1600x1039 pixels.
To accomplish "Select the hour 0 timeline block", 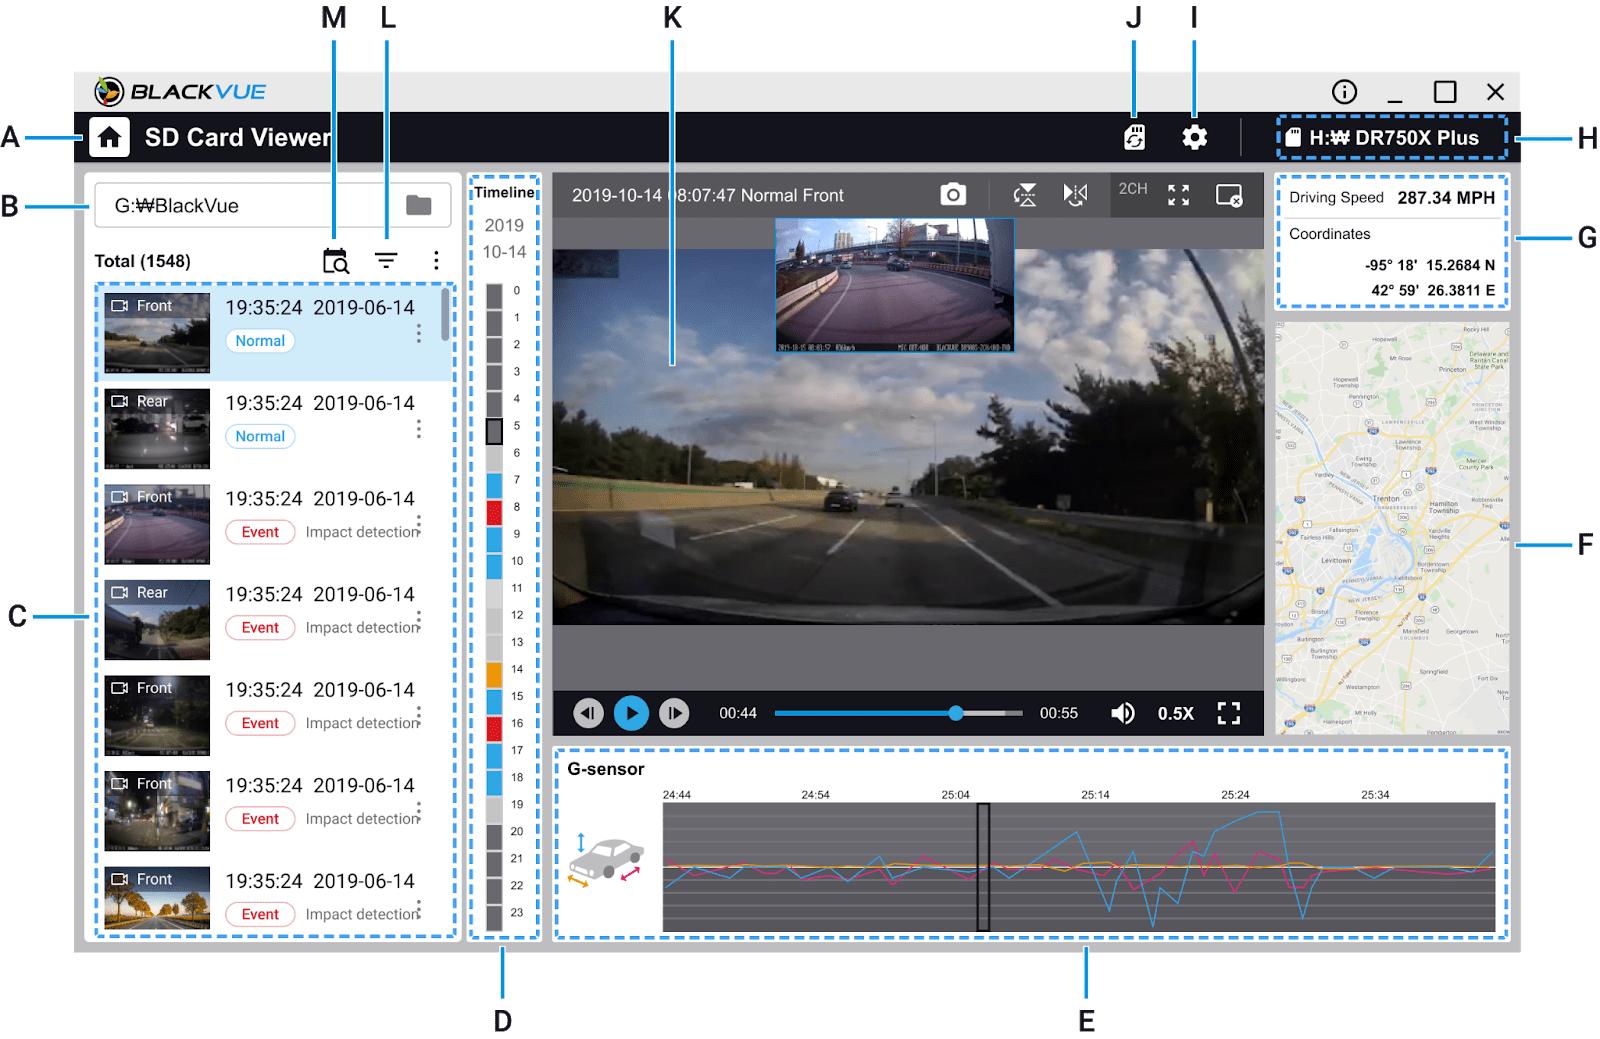I will [x=494, y=296].
